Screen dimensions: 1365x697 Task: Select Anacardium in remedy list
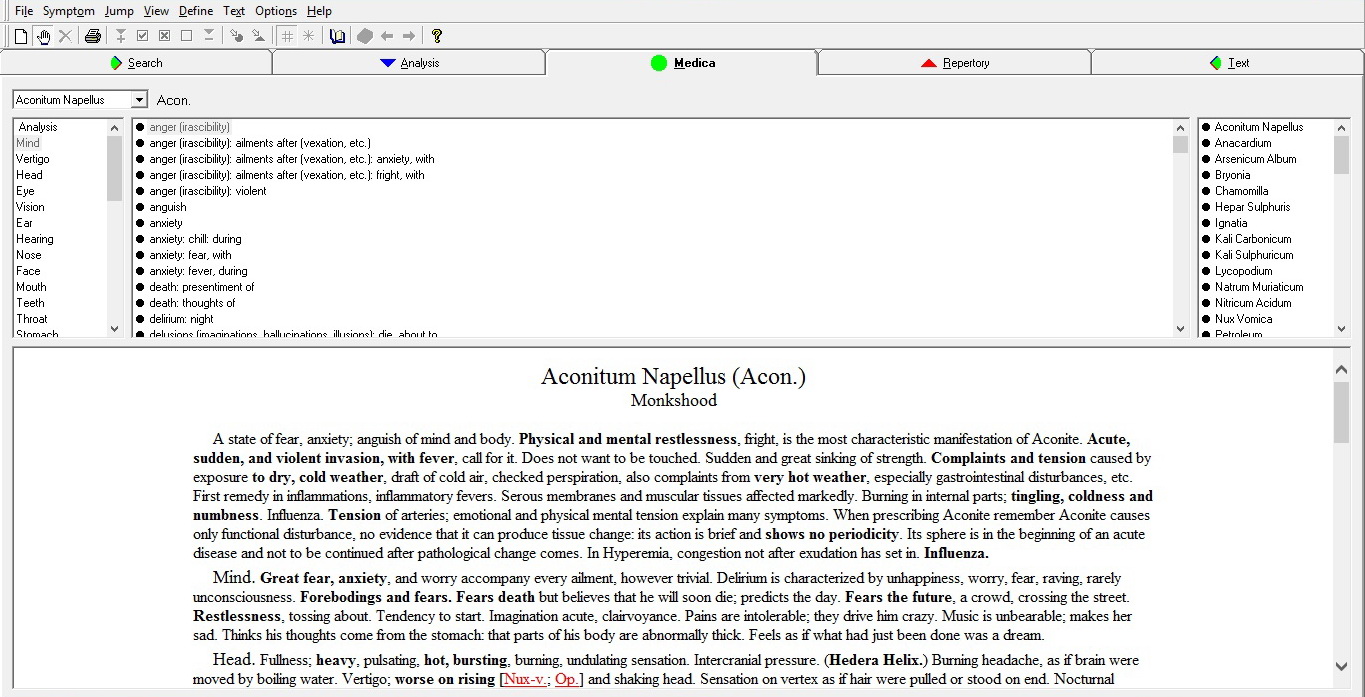[x=1243, y=143]
